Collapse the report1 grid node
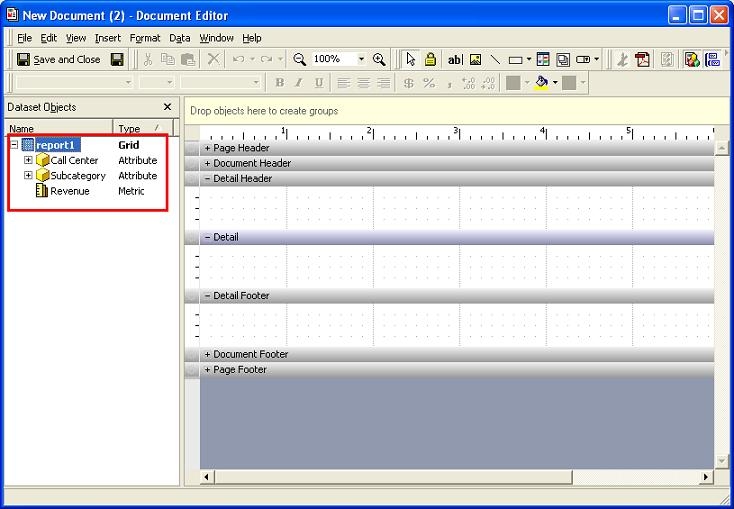 (14, 145)
